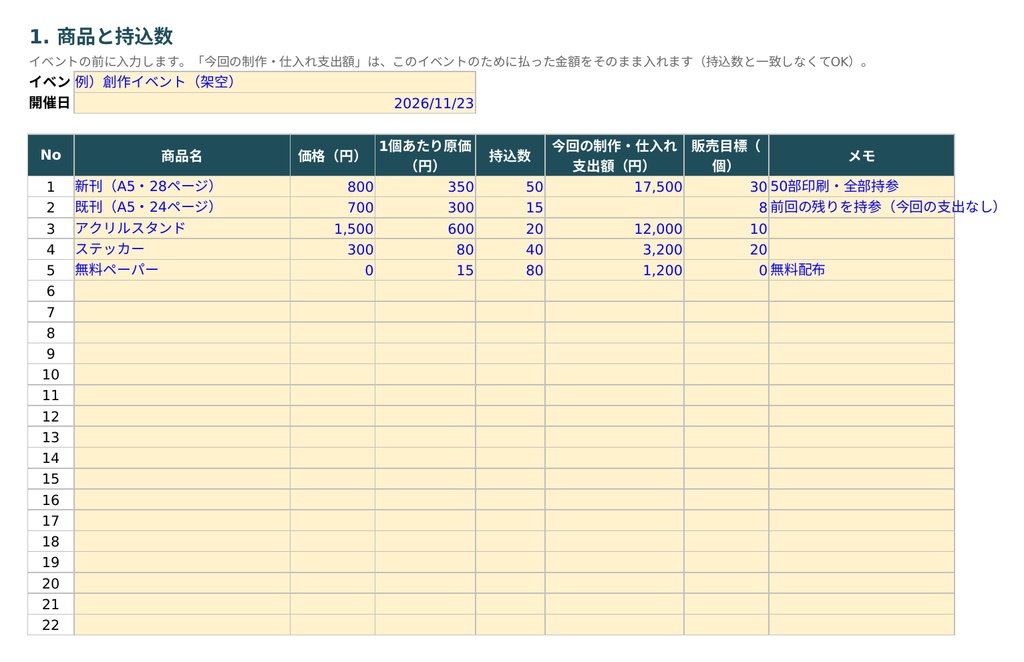Select the spending cell showing 12,000
The width and height of the screenshot is (1024, 662).
click(x=615, y=229)
